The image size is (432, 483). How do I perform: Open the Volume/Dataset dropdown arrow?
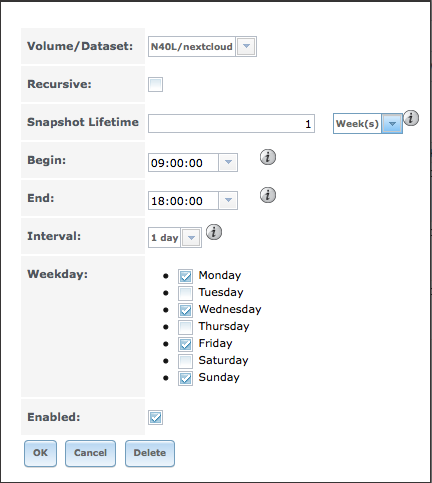pos(246,46)
